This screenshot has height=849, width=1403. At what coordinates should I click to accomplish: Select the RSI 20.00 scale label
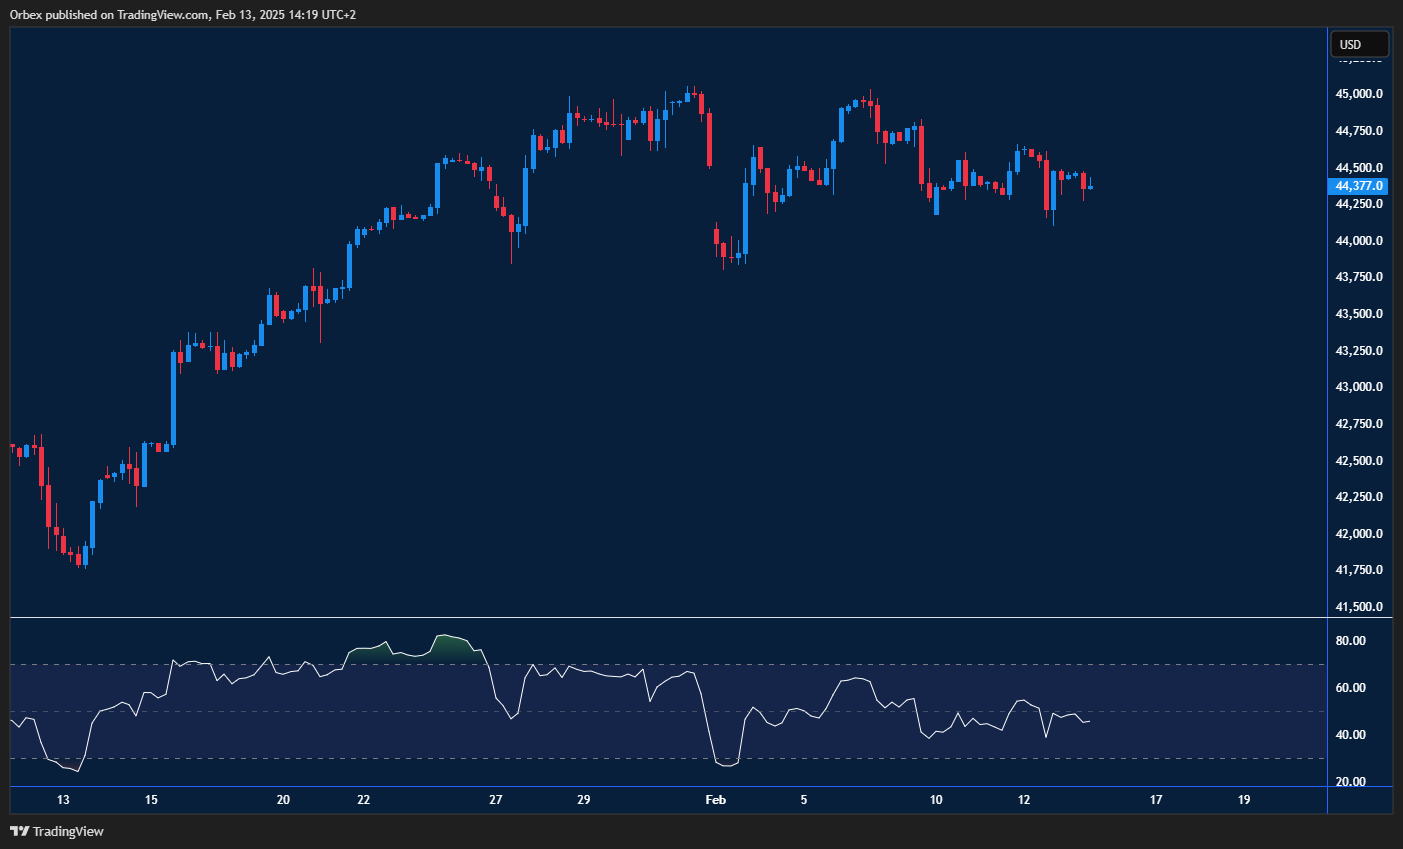(1351, 782)
